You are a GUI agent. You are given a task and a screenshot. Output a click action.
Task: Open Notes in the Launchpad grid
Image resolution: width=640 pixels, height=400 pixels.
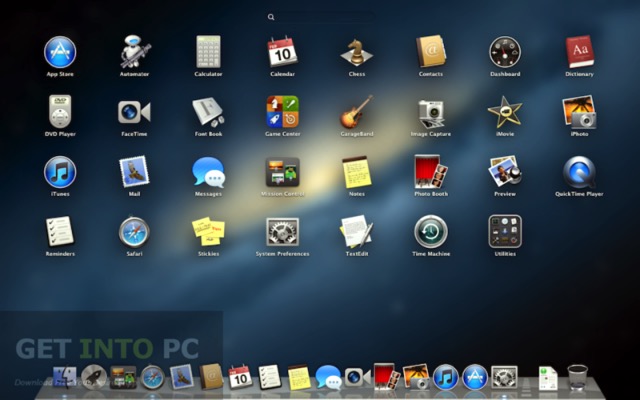point(357,172)
